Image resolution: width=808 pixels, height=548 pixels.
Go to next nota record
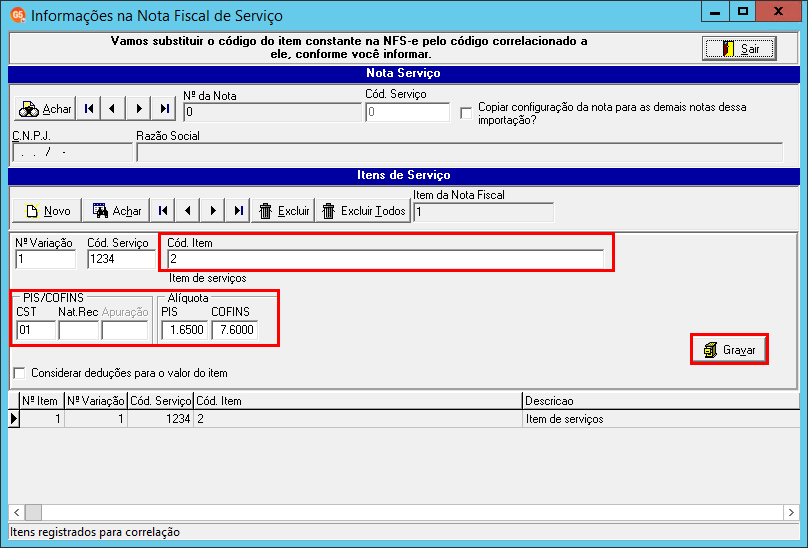(x=138, y=109)
